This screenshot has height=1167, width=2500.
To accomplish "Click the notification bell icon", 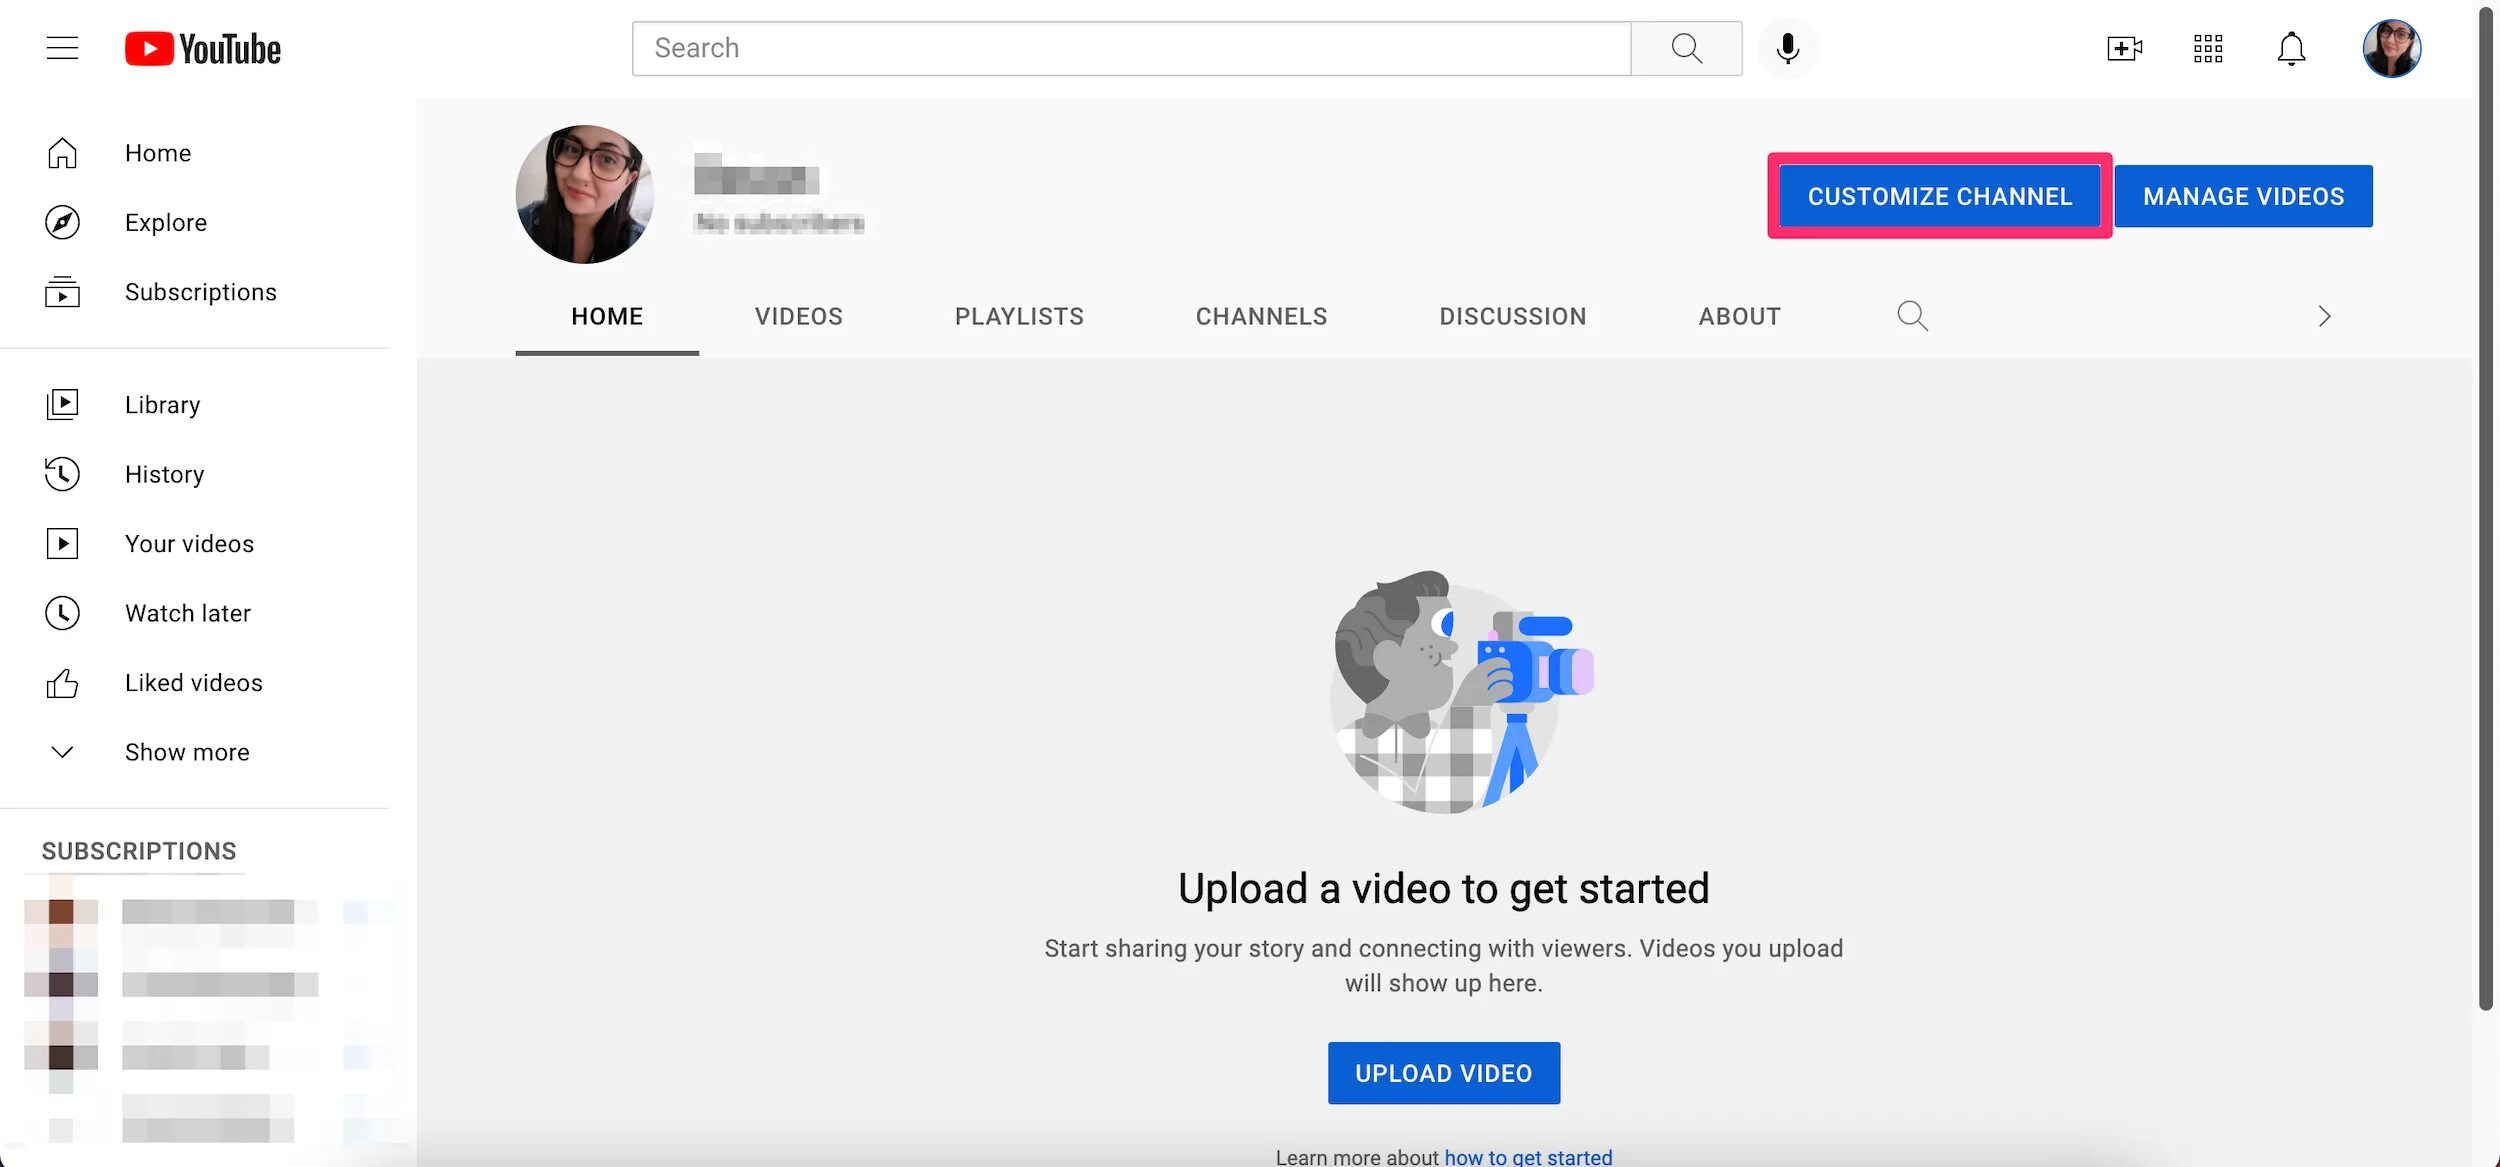I will click(2291, 48).
